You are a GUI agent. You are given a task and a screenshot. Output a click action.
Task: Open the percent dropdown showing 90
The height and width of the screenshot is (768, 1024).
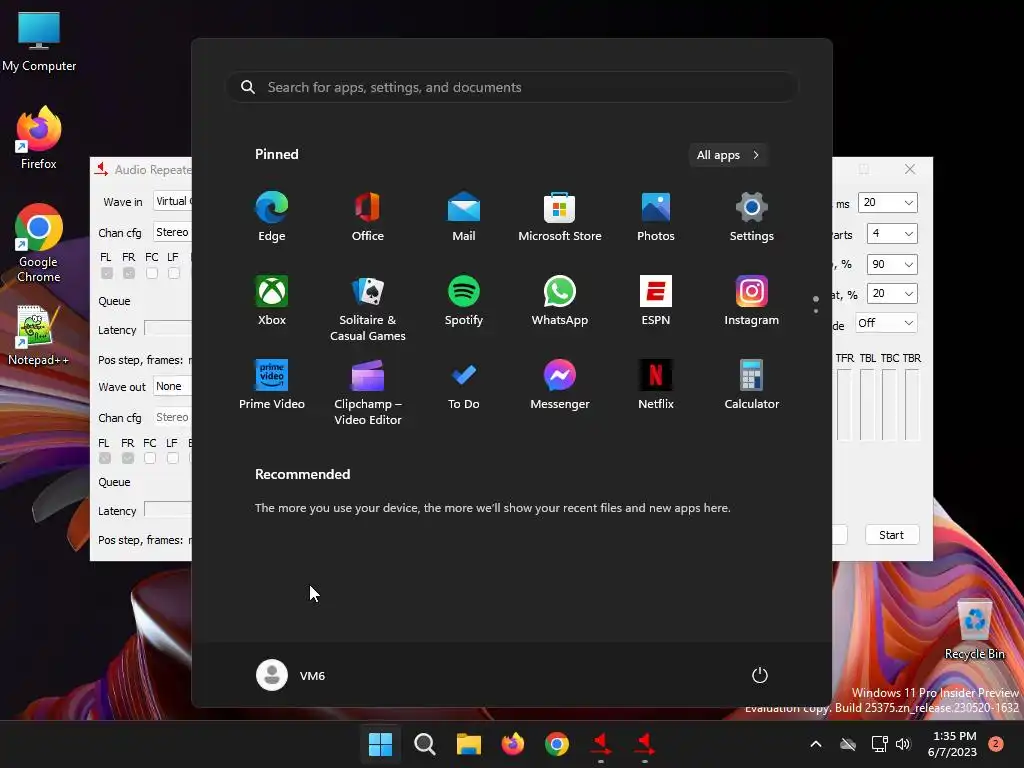point(891,264)
